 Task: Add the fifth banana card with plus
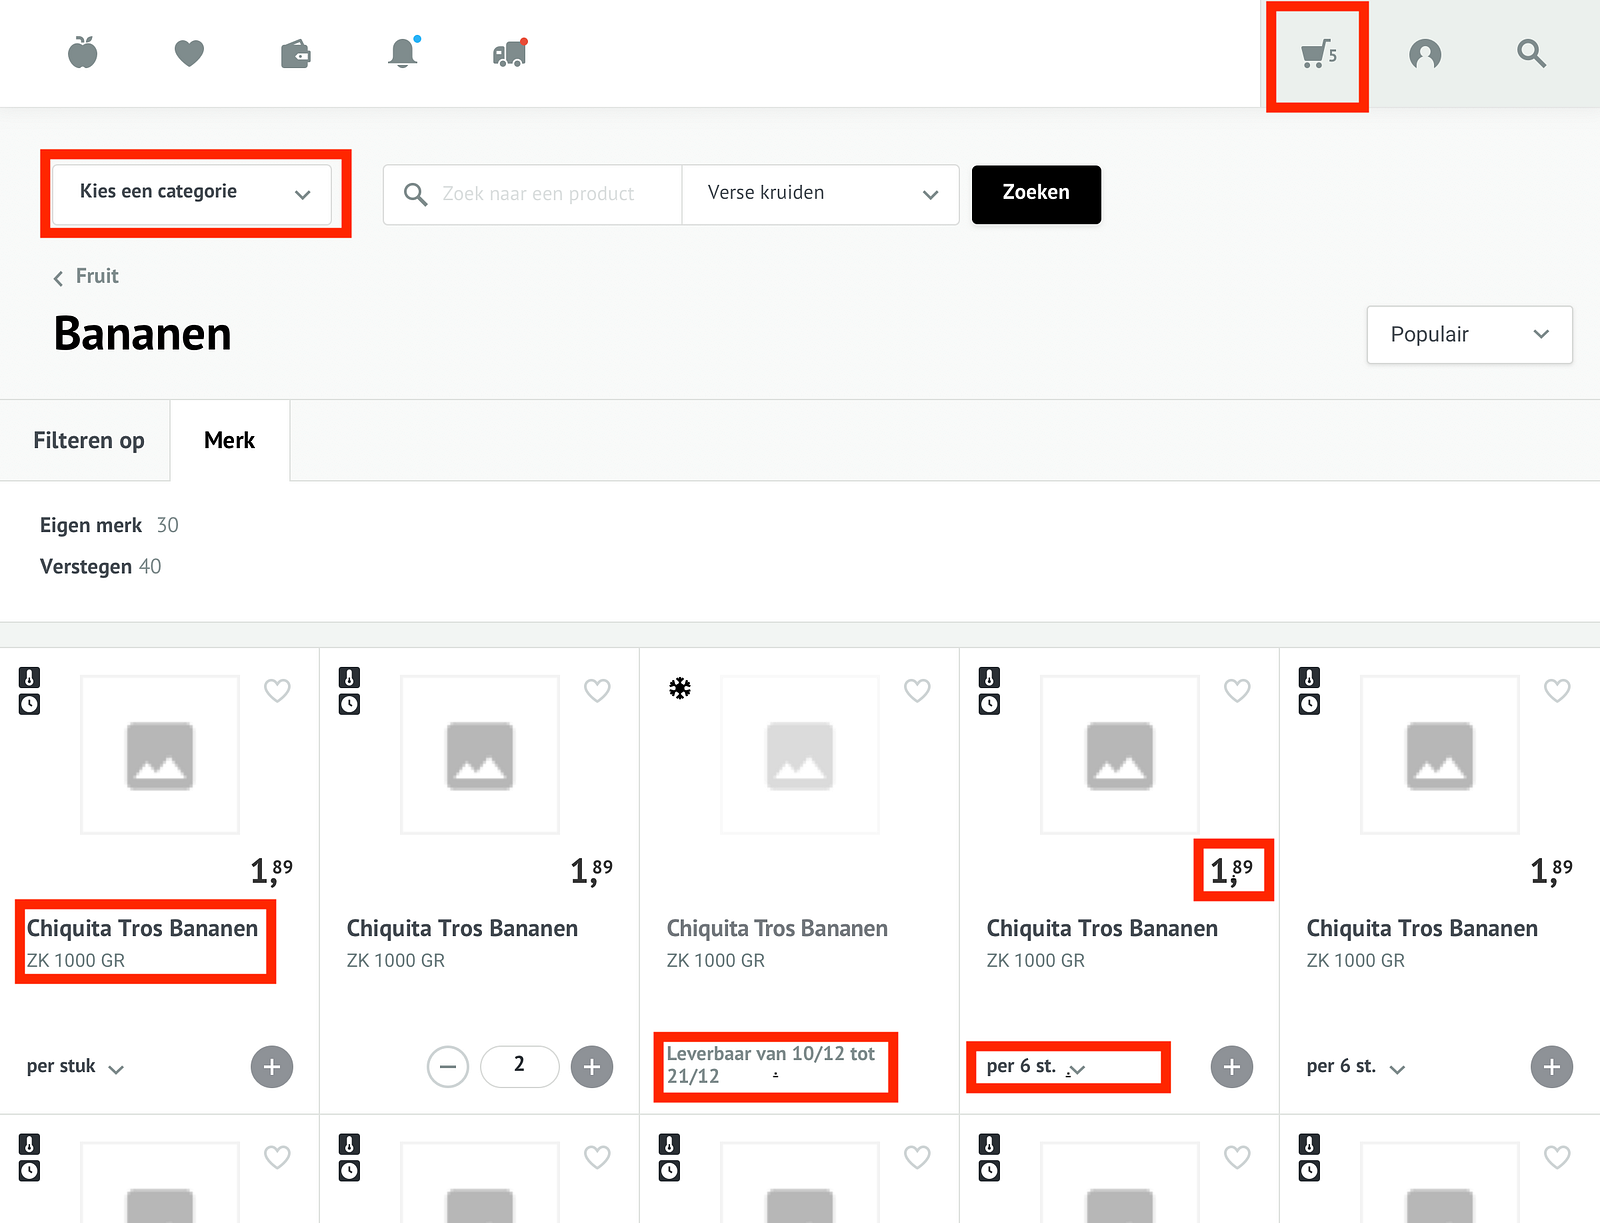(1552, 1067)
